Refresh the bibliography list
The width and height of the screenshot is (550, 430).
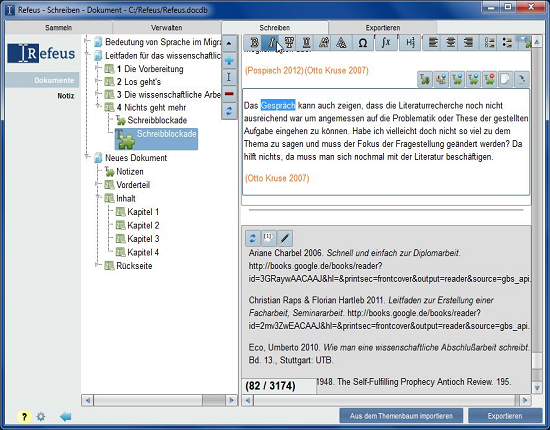(253, 238)
